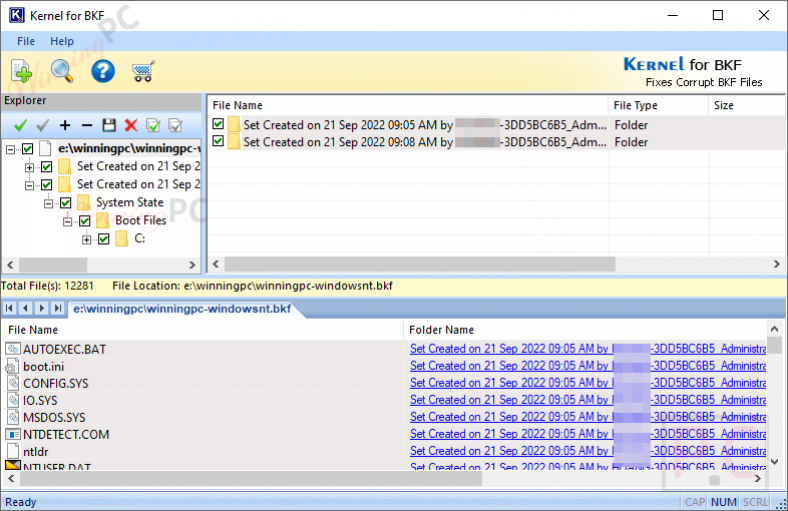Select the CONFIG.SYS file name
Screen dimensions: 788x511
55,383
